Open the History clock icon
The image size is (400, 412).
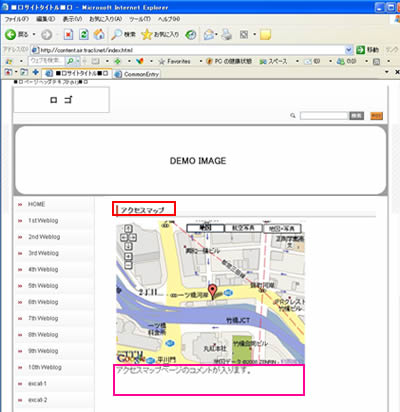click(x=191, y=34)
